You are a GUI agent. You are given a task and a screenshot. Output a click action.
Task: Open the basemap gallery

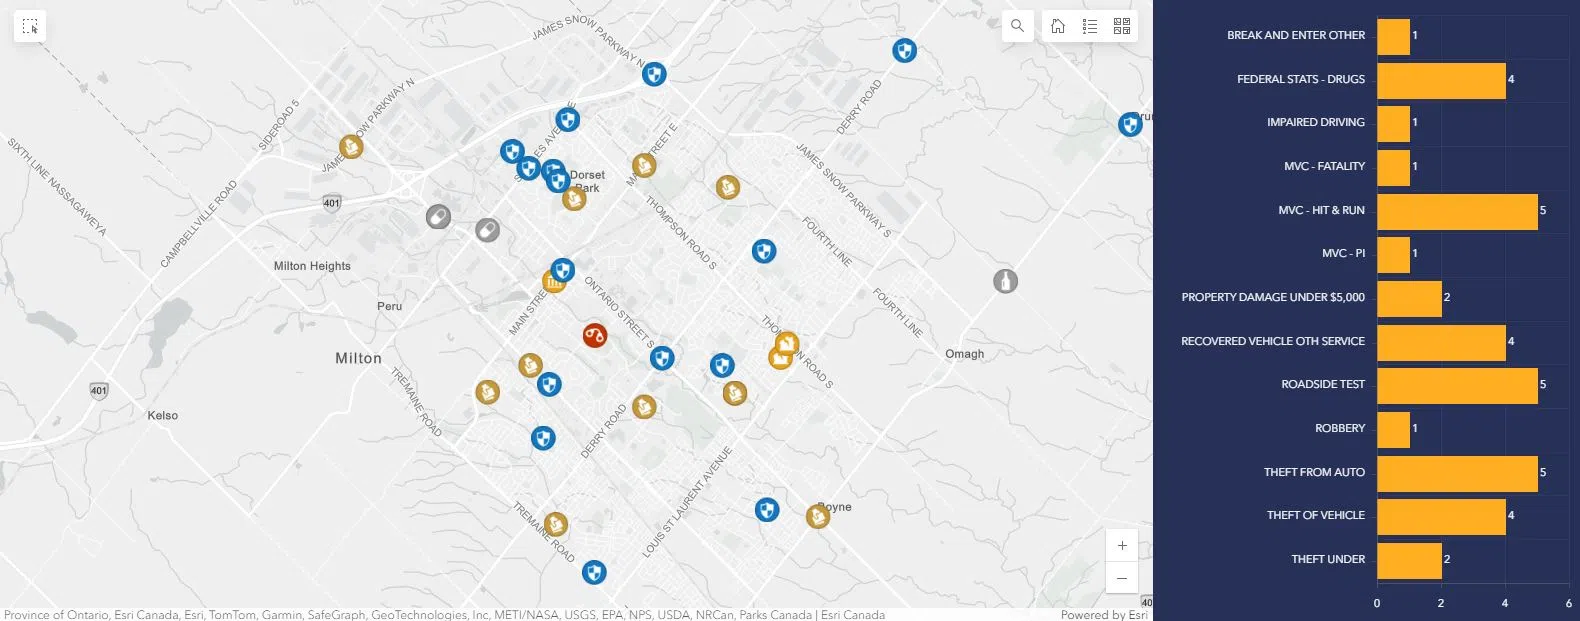[1122, 26]
